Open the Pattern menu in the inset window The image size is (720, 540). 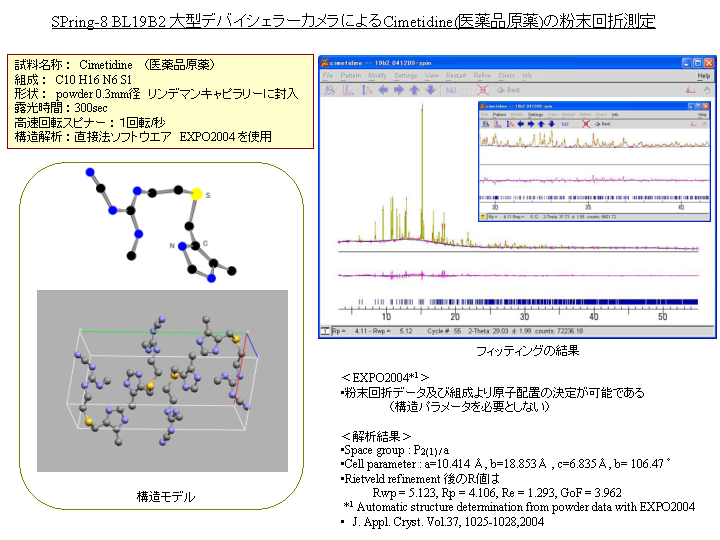coord(499,114)
